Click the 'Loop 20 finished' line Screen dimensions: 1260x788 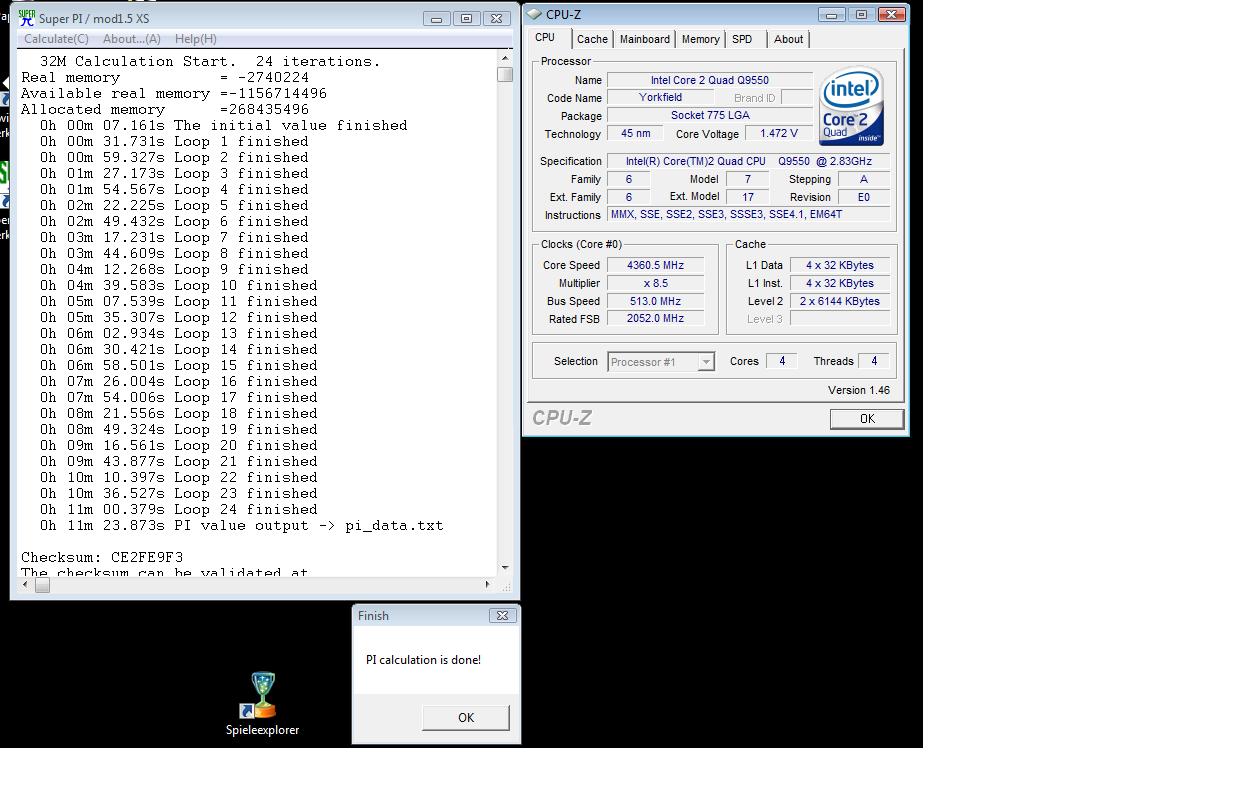click(178, 445)
